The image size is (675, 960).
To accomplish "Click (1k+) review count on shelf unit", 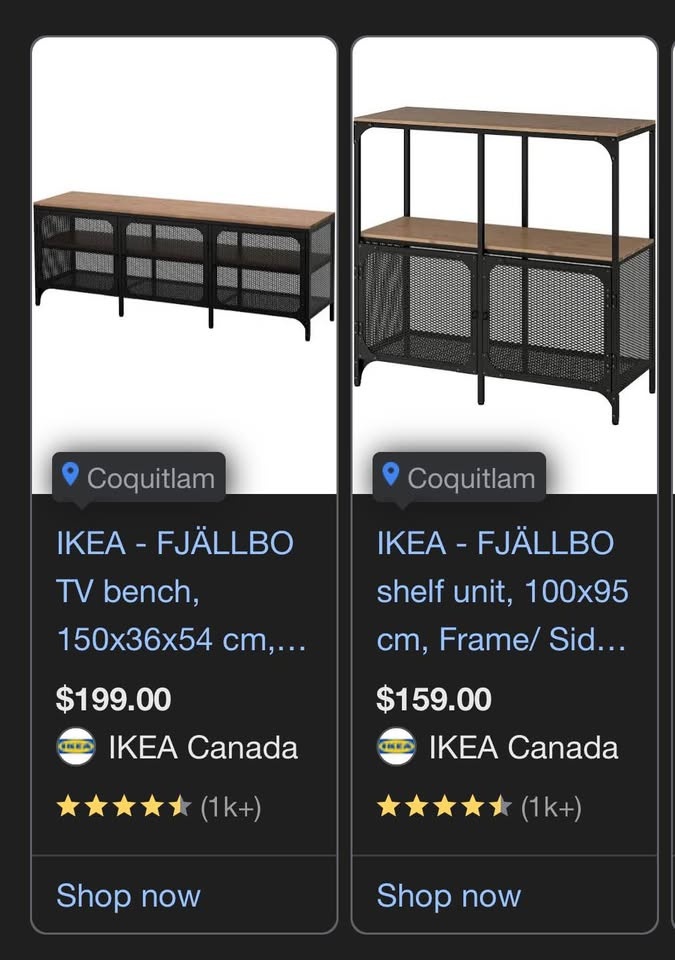I will pos(551,808).
